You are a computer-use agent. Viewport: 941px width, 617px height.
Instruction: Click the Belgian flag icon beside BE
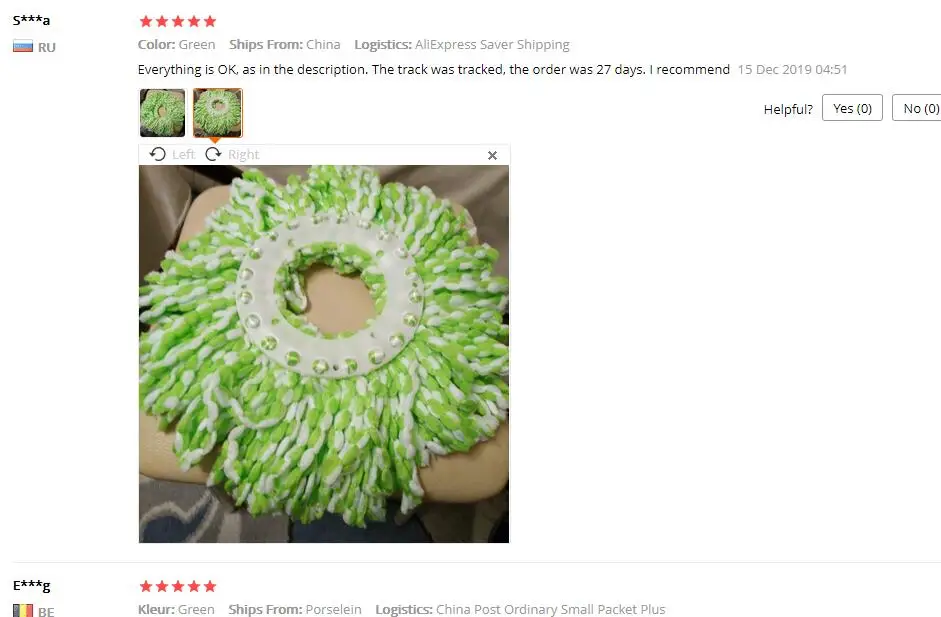click(23, 610)
